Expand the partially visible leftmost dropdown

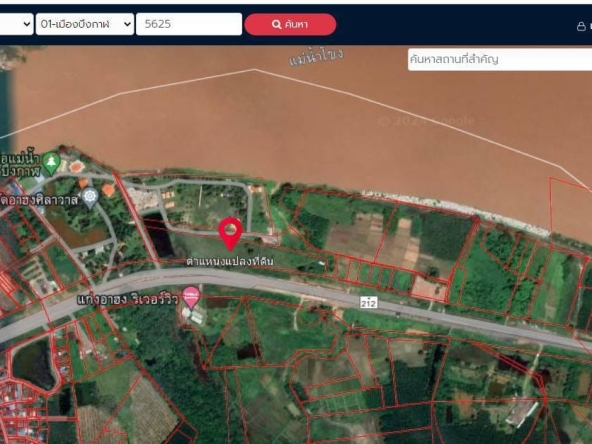click(x=16, y=24)
